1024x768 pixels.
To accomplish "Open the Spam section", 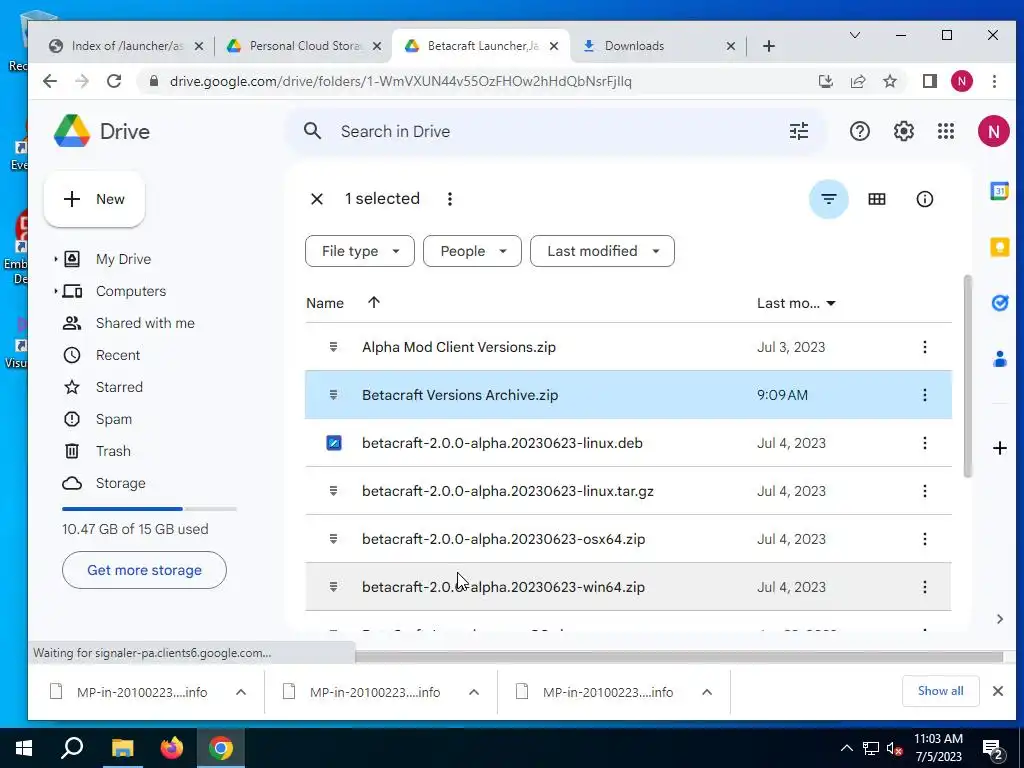I will [114, 419].
